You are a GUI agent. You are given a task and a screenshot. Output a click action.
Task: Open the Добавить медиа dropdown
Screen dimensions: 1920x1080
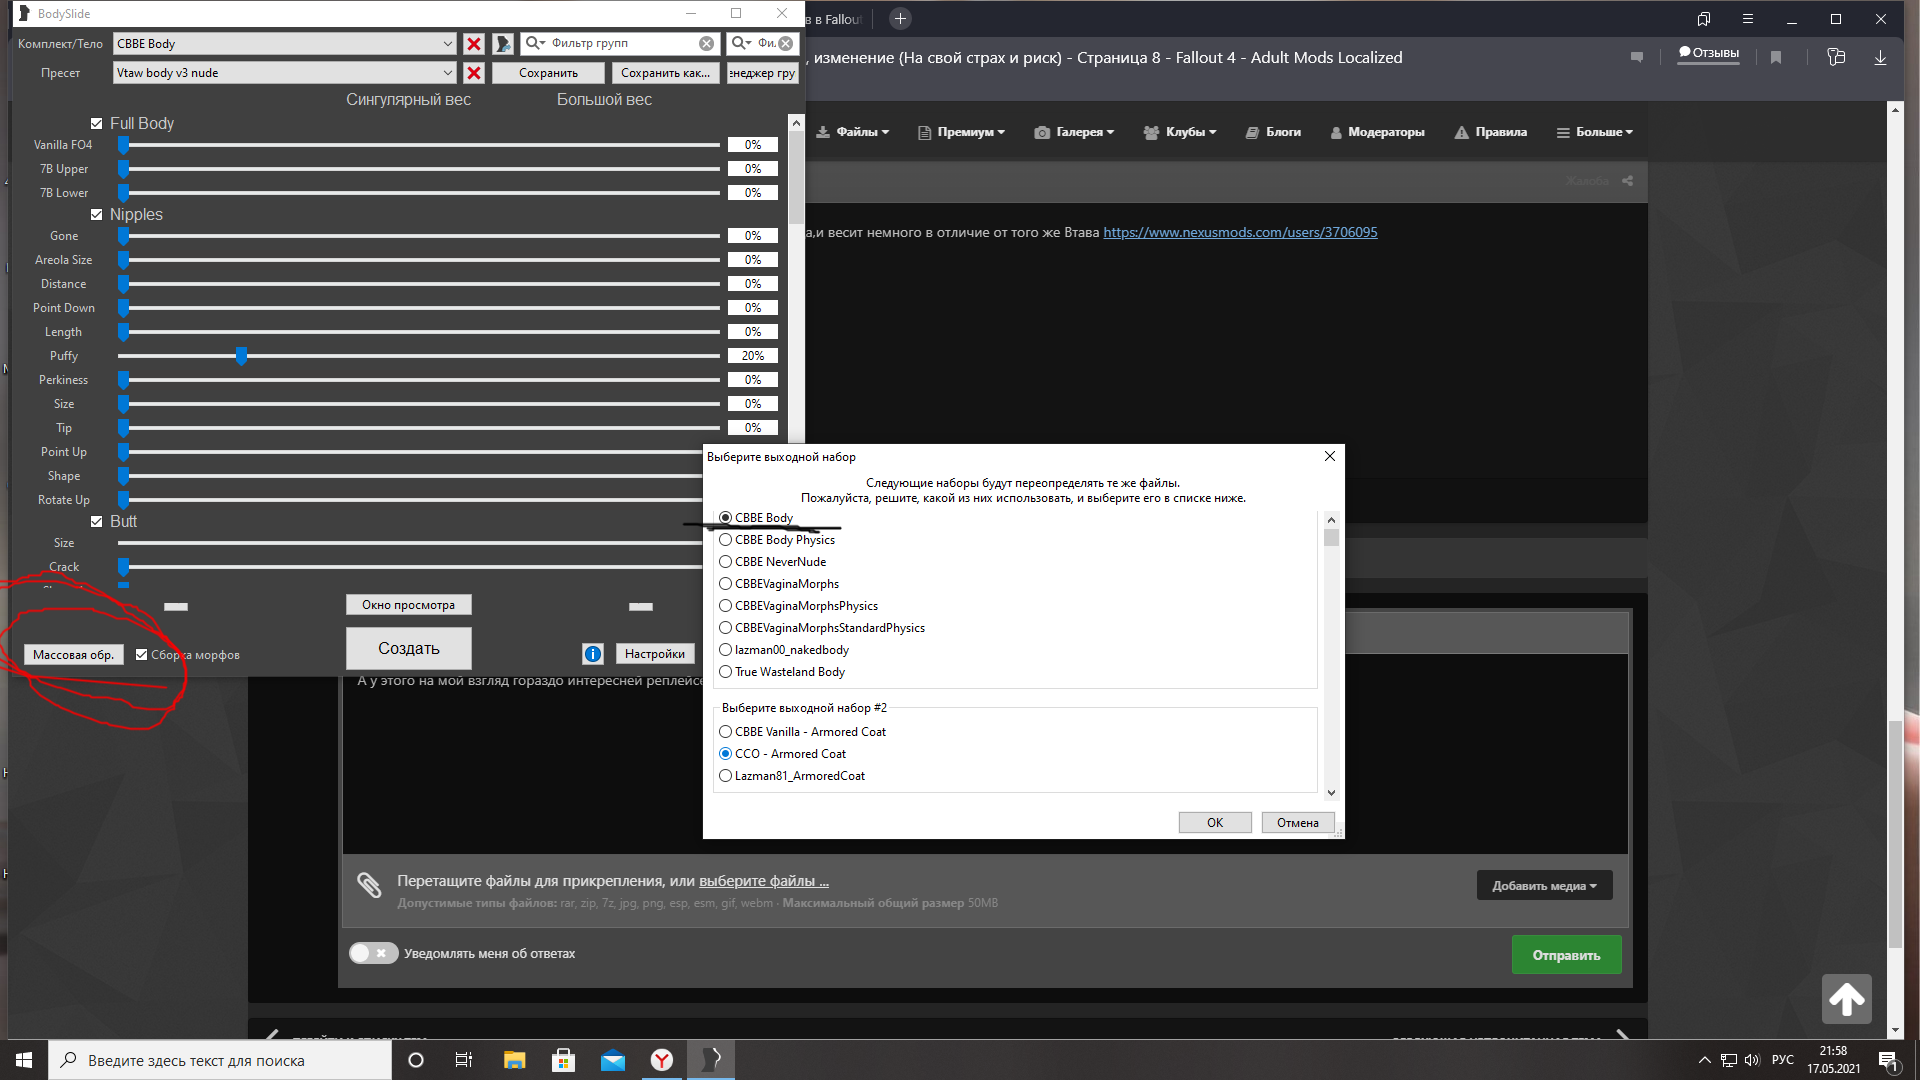(x=1544, y=886)
